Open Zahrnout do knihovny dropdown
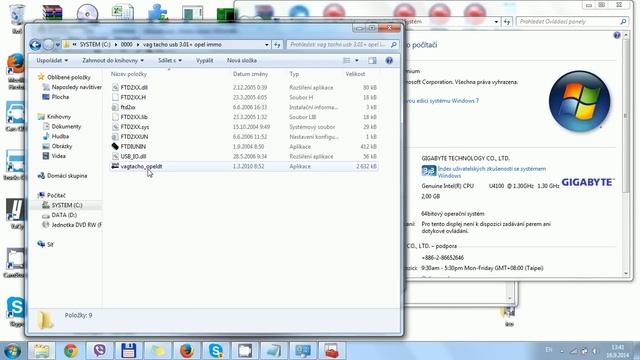This screenshot has height=360, width=640. coord(113,60)
